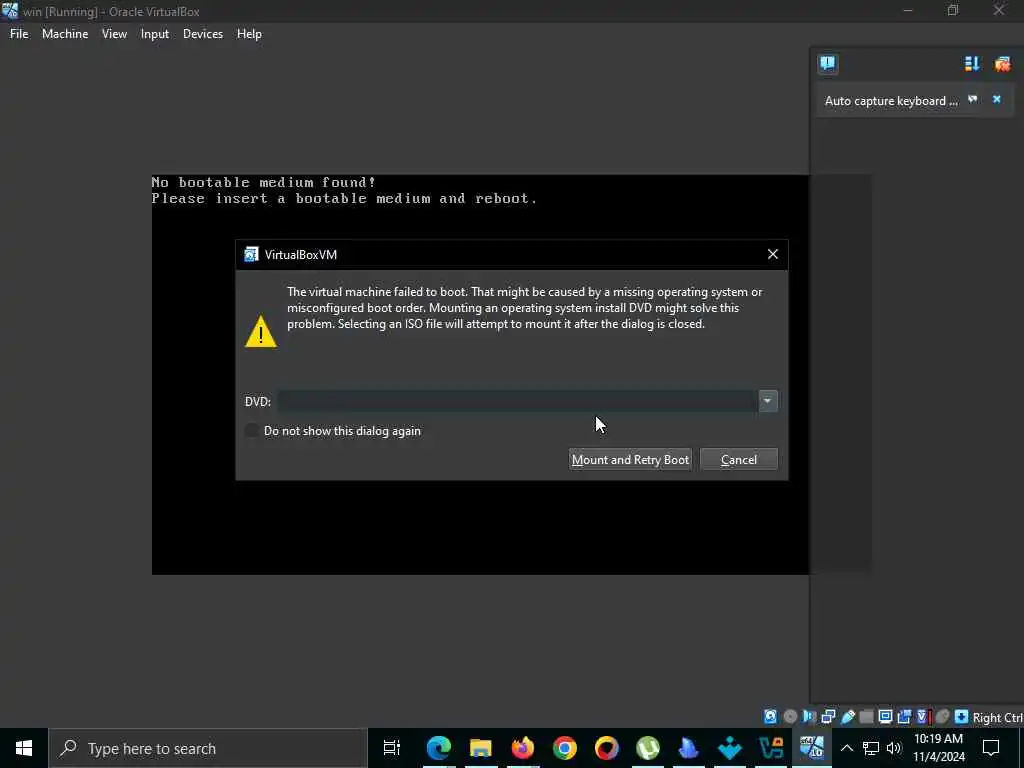1024x768 pixels.
Task: Open File Explorer from taskbar
Action: (x=481, y=748)
